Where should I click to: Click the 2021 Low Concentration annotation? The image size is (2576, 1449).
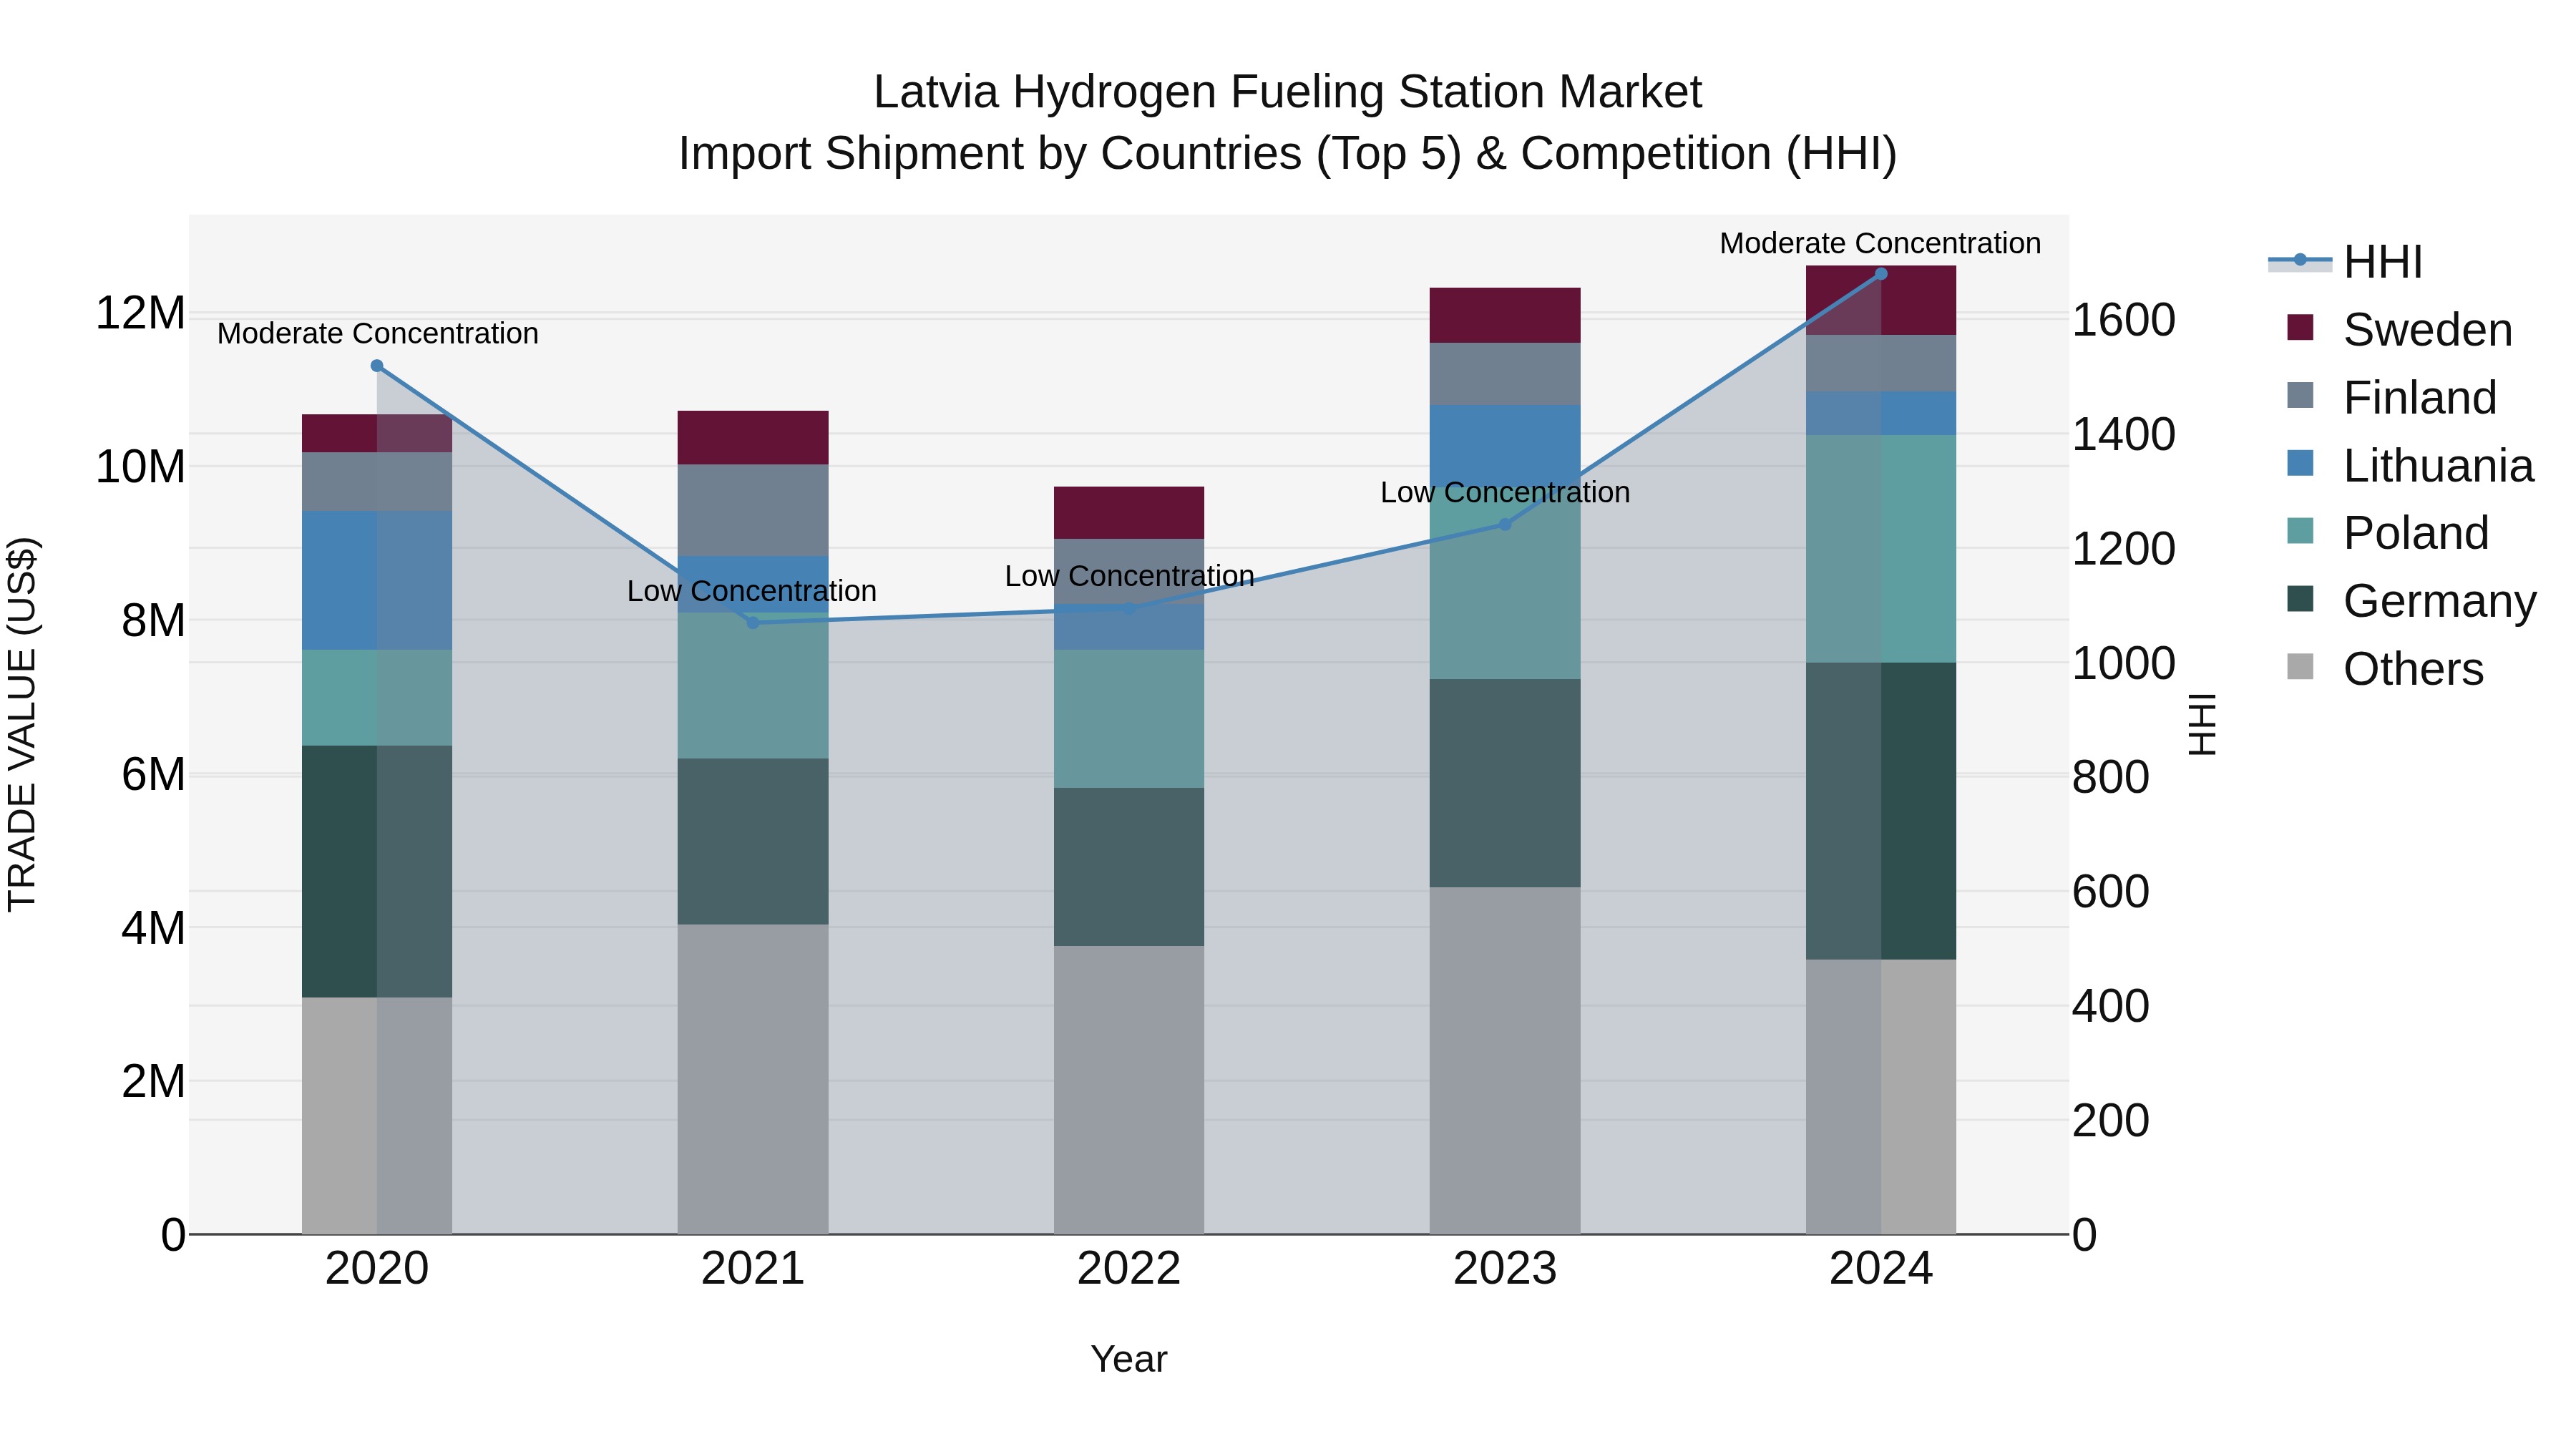pyautogui.click(x=752, y=591)
